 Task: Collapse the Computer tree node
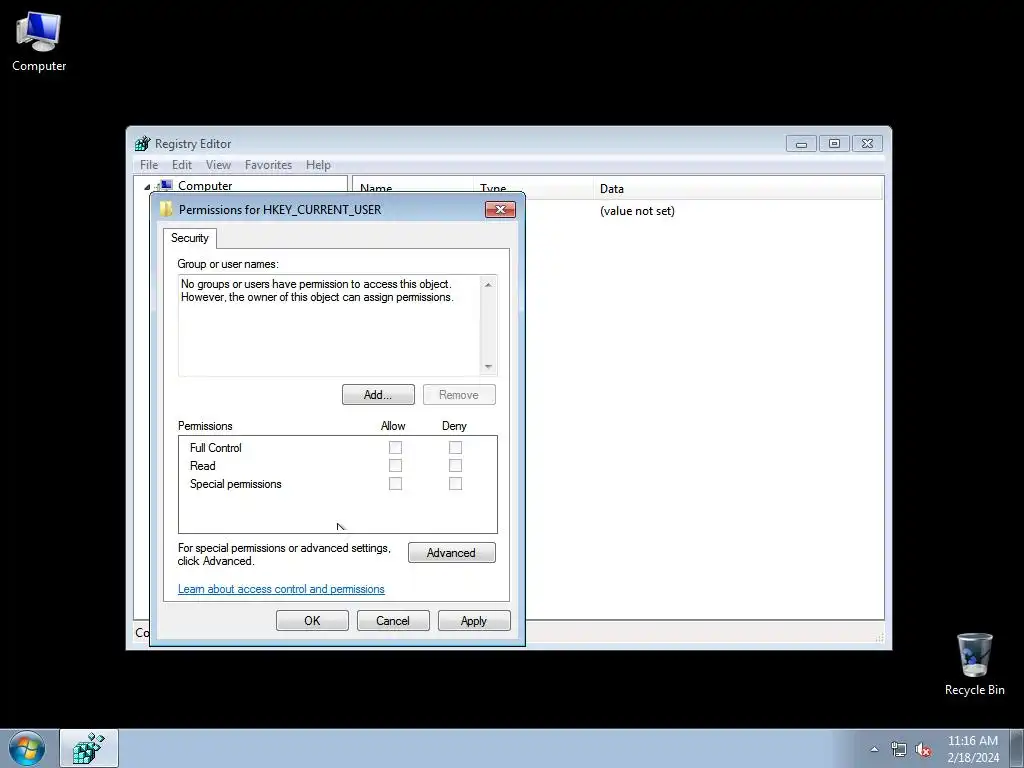click(148, 187)
